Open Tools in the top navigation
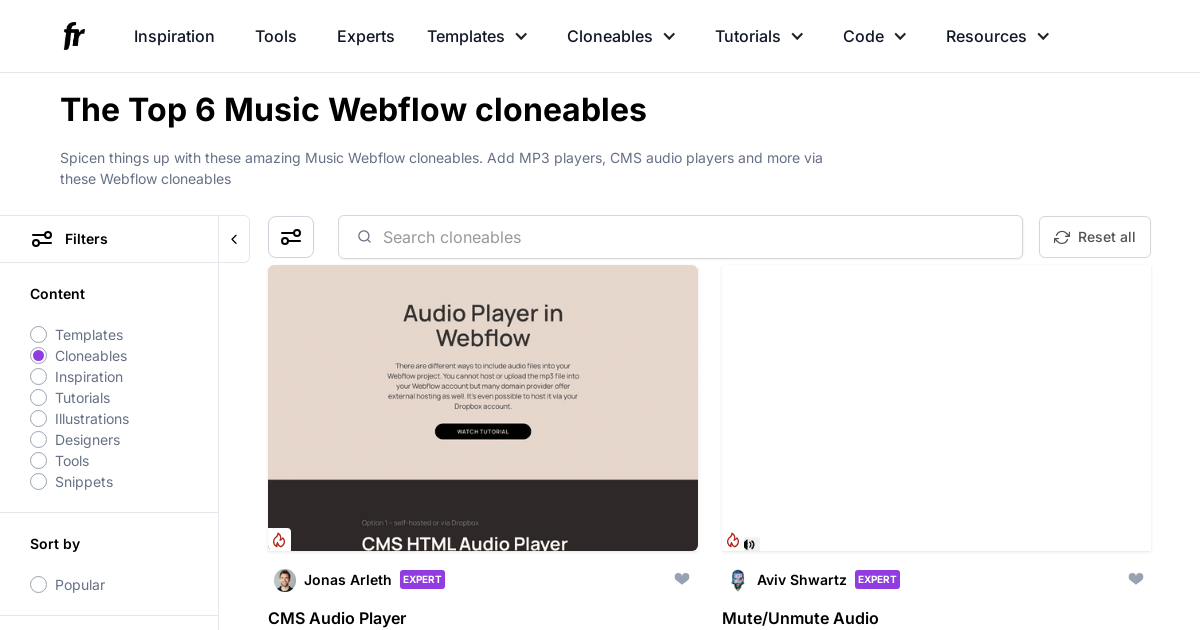Viewport: 1200px width, 630px height. coord(276,36)
